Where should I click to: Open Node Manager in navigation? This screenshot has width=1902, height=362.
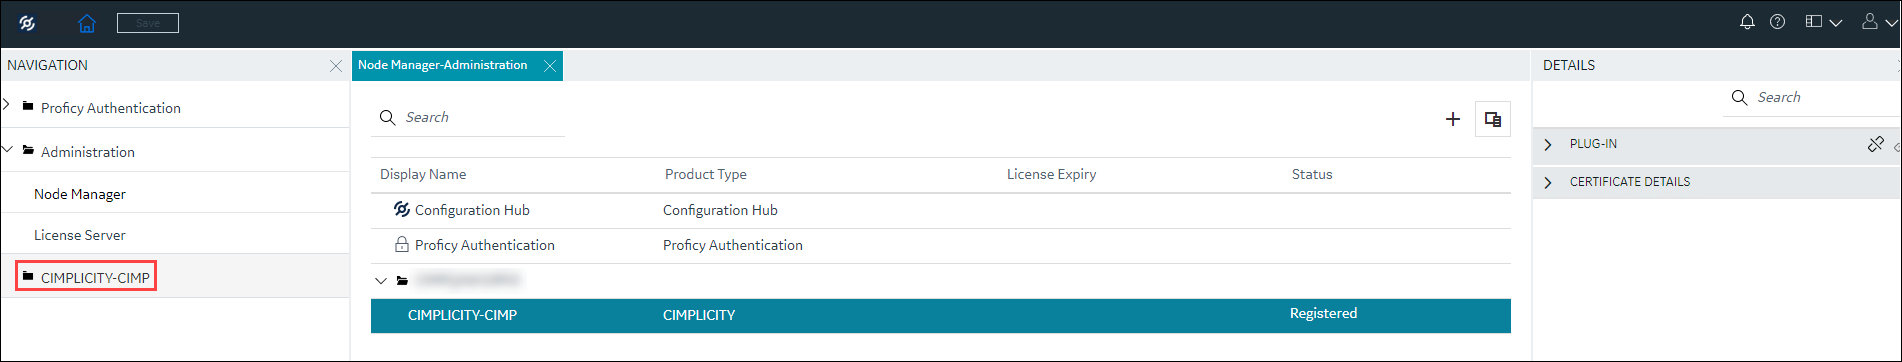[x=80, y=194]
